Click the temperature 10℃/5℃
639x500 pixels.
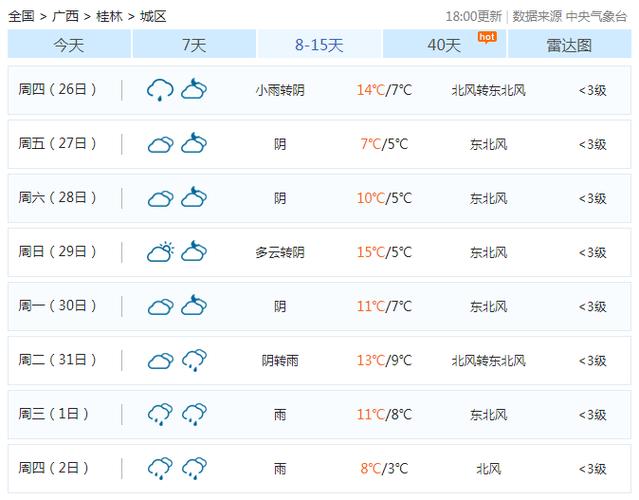384,198
